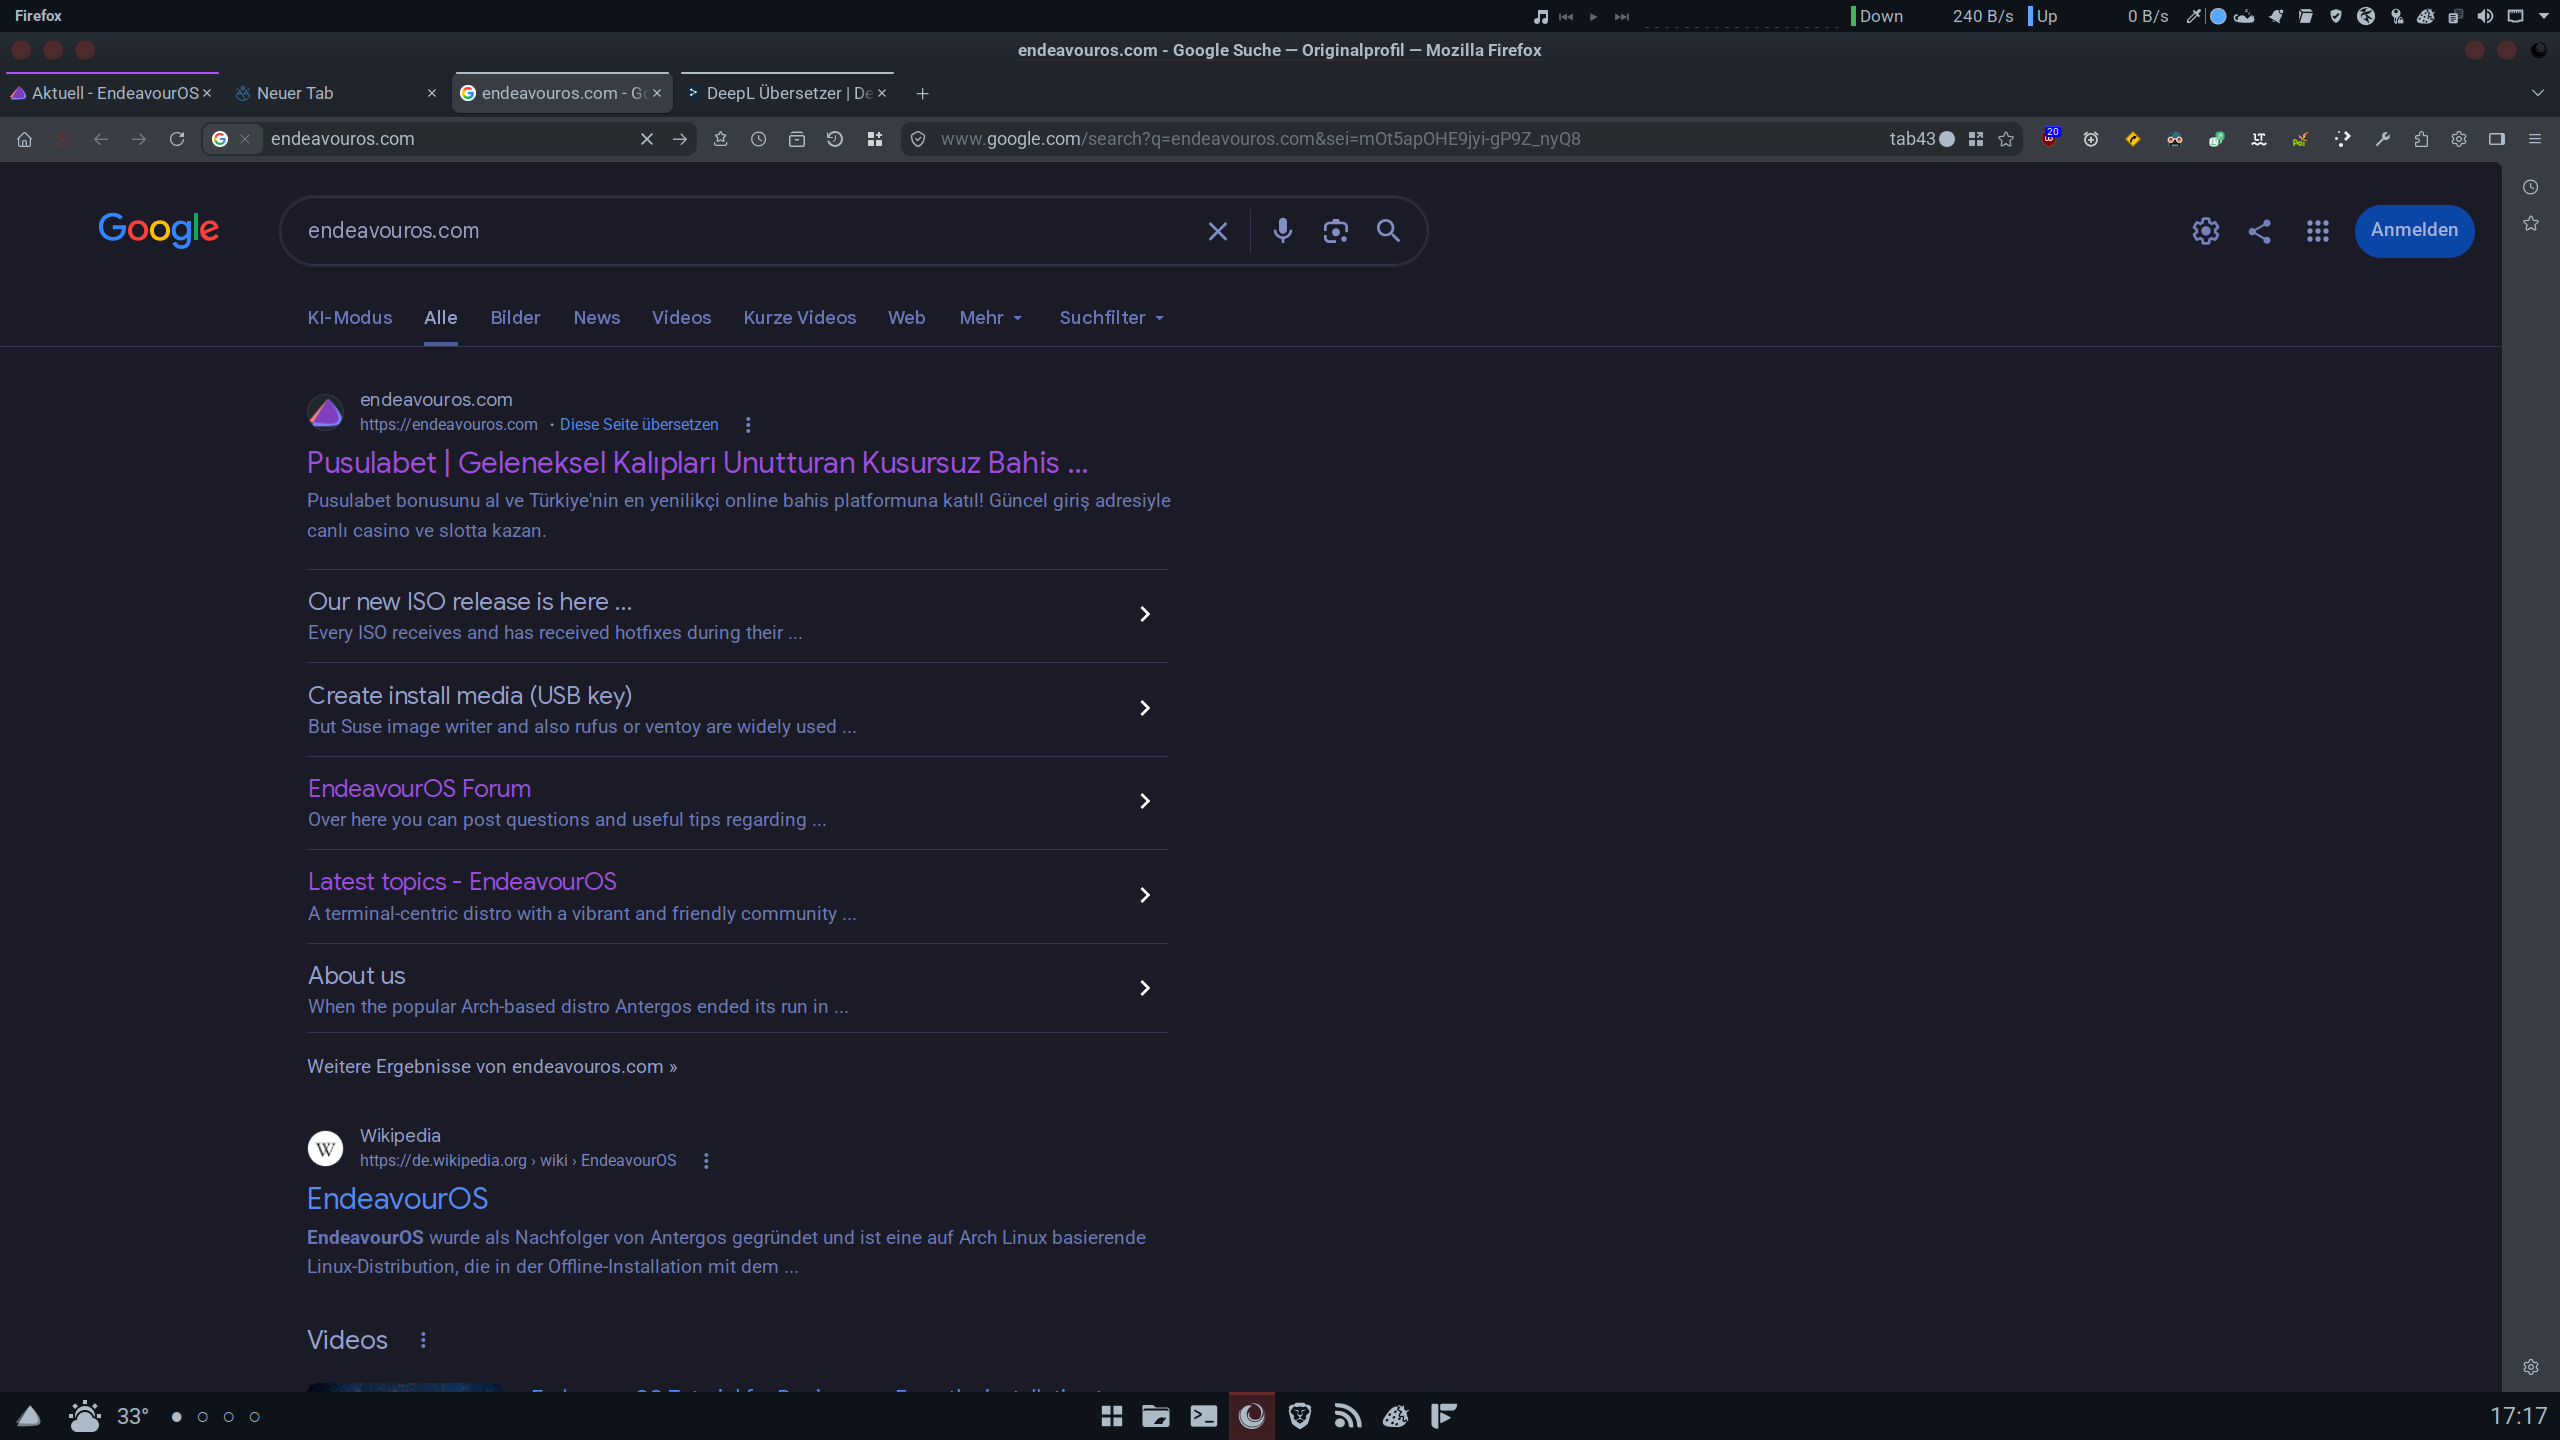Expand the Mehr dropdown
Viewport: 2560px width, 1440px height.
(991, 318)
